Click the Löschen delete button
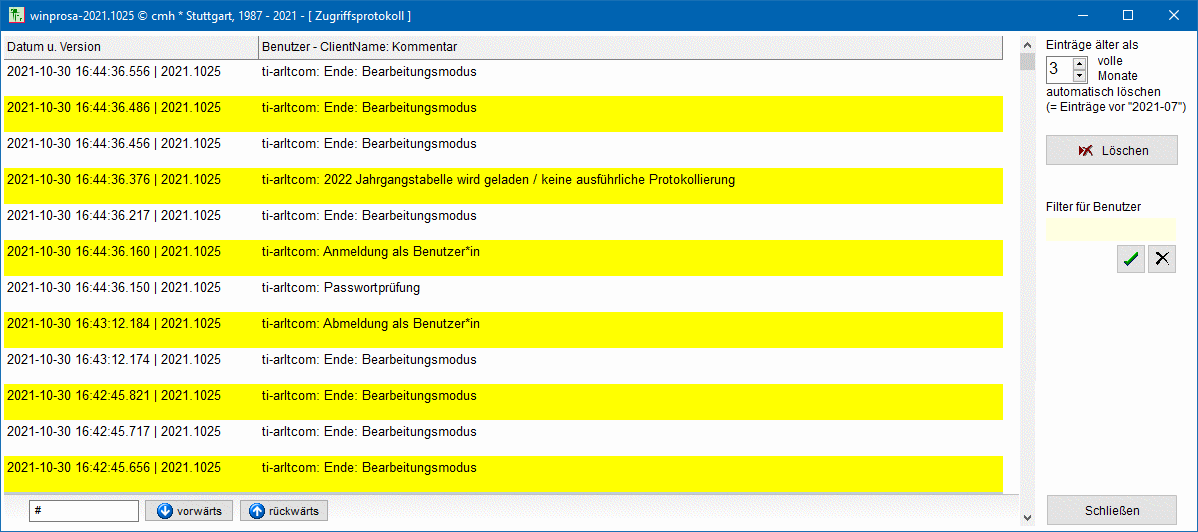1198x532 pixels. (1111, 150)
